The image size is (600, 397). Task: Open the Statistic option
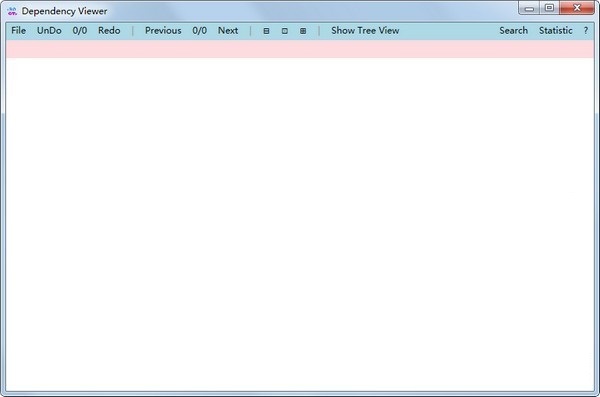556,31
